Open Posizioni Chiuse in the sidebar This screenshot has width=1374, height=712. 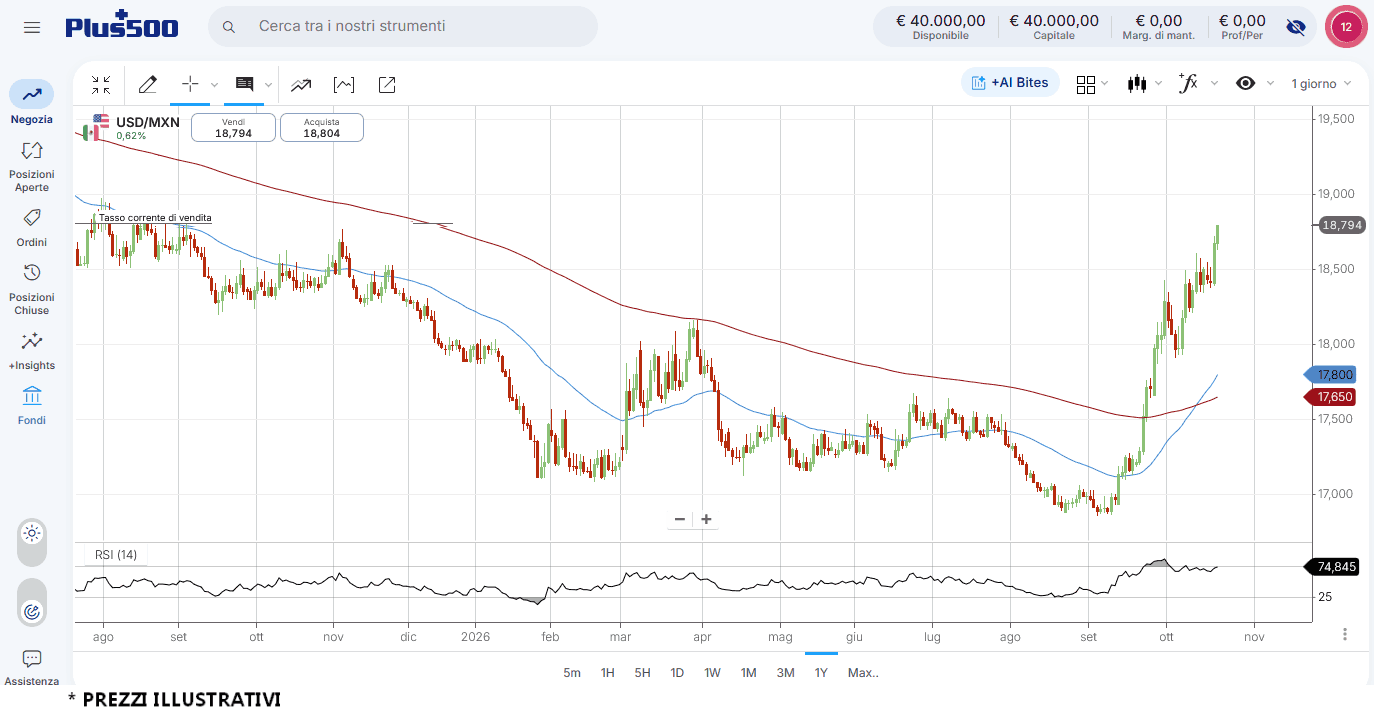(32, 289)
